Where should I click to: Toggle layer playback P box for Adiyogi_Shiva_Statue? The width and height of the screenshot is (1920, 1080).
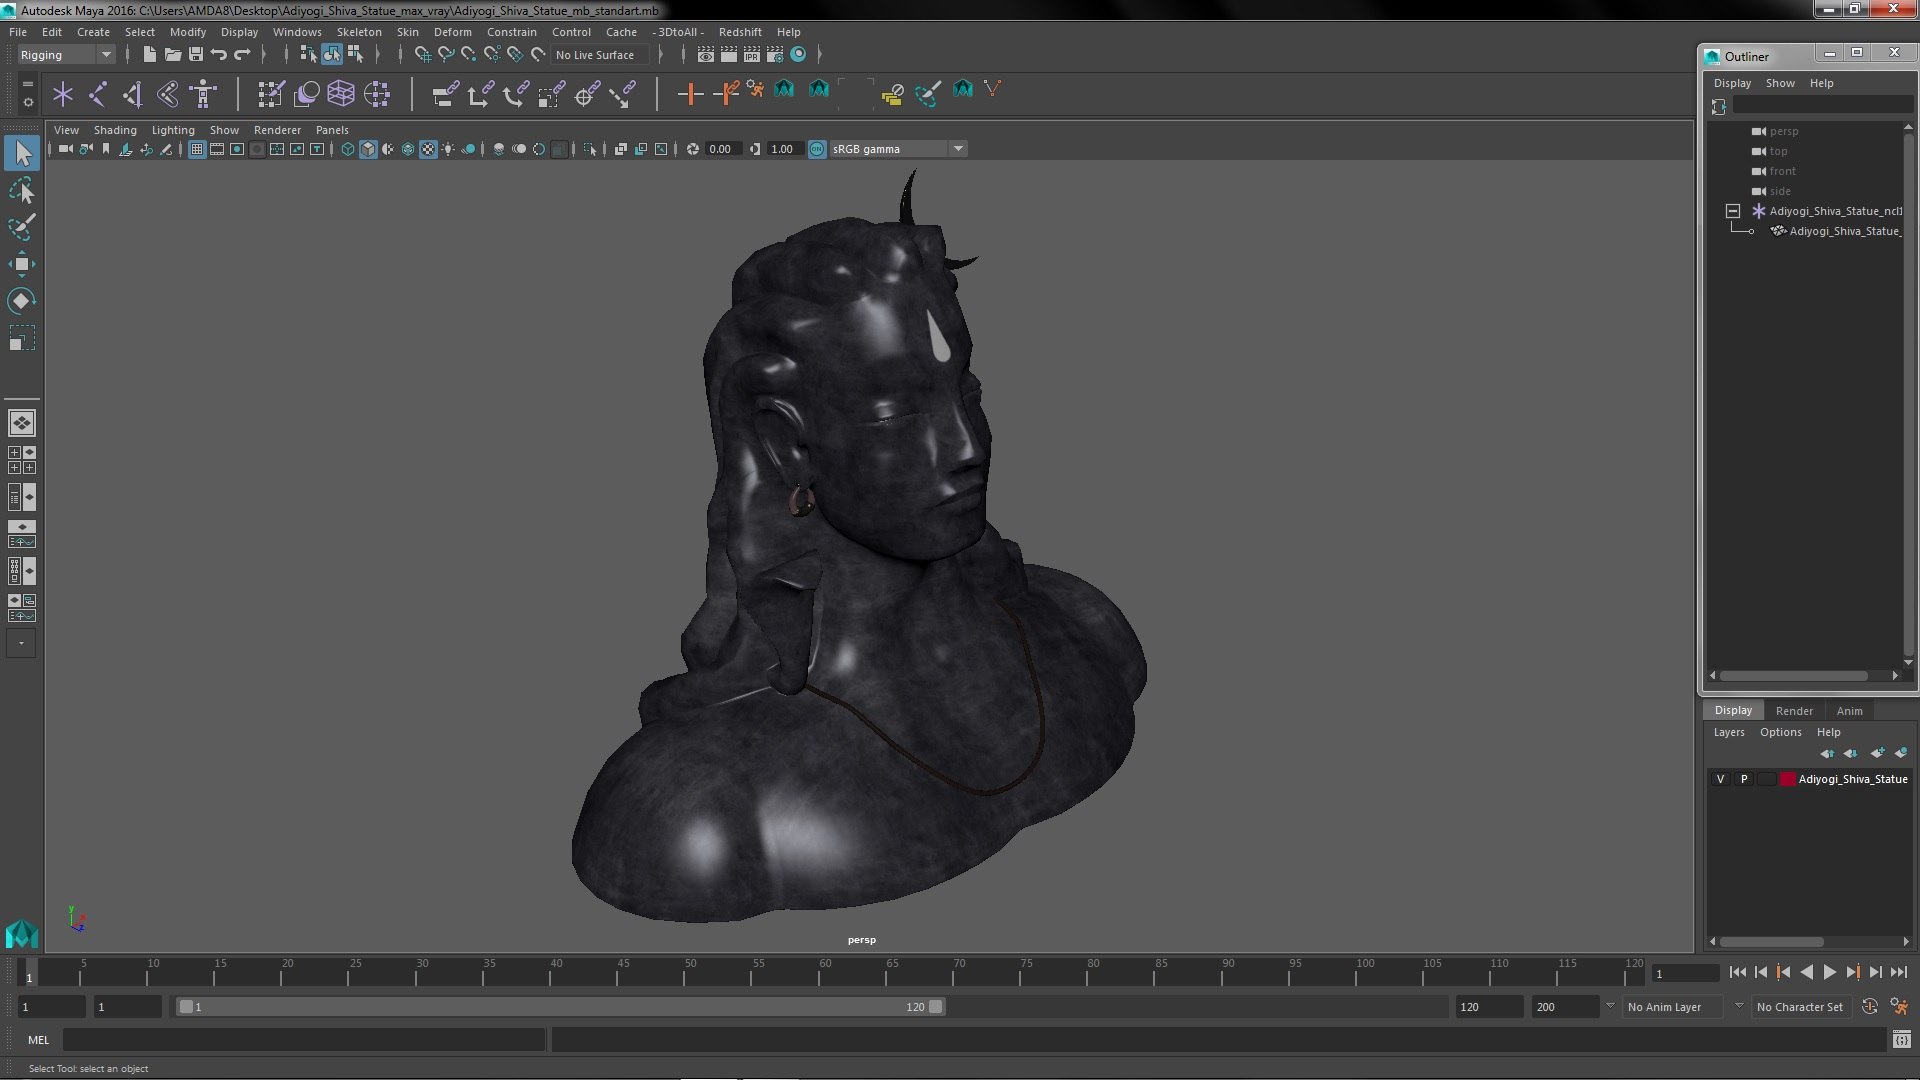pos(1744,779)
